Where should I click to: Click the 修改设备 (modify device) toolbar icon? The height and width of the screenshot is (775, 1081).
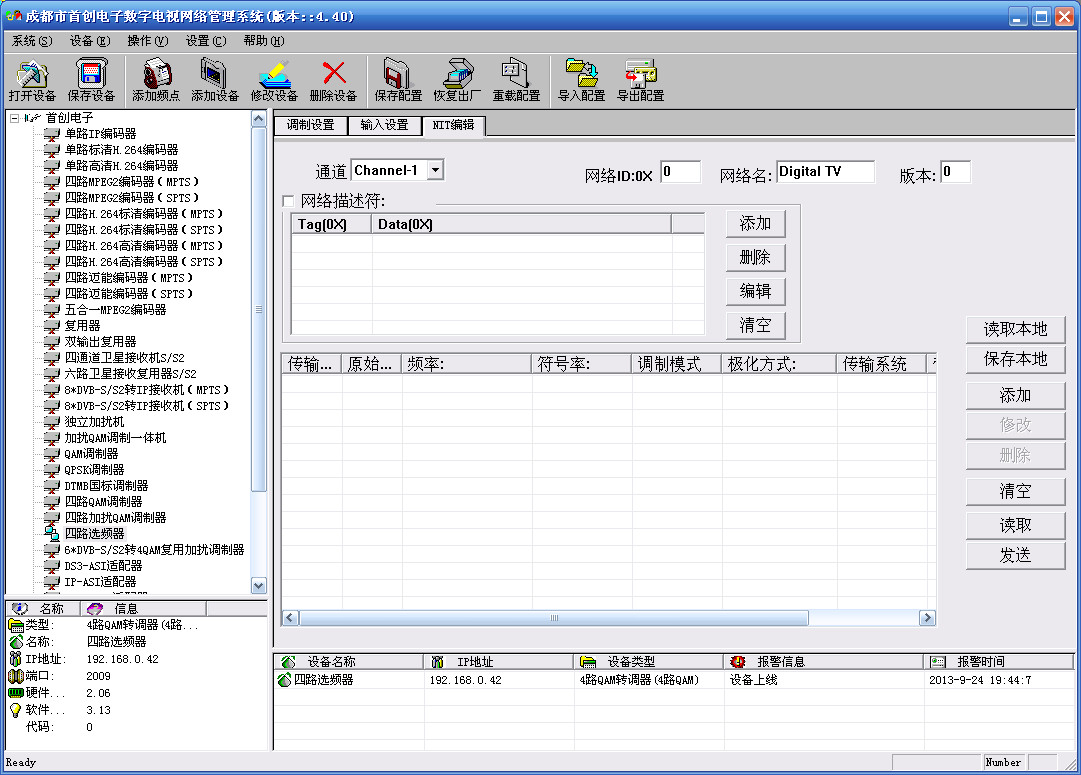coord(274,74)
